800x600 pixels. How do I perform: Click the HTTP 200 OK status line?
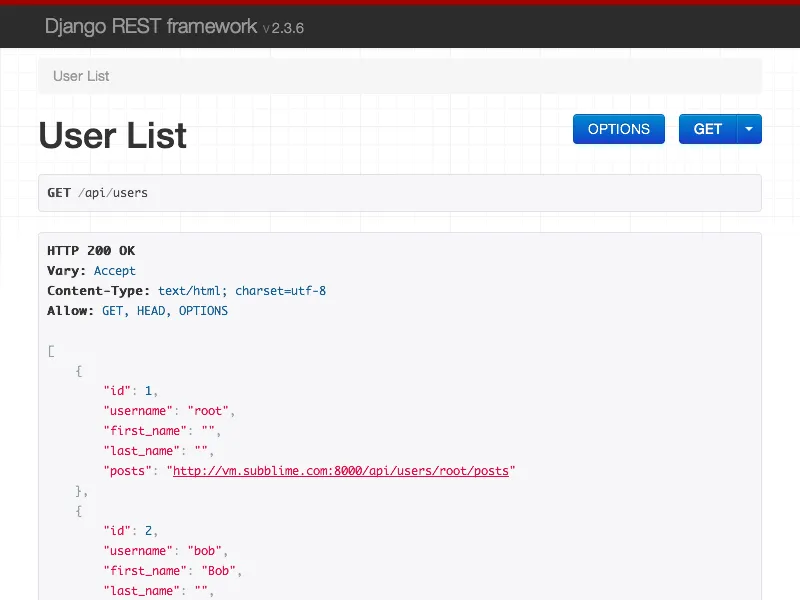pos(90,250)
